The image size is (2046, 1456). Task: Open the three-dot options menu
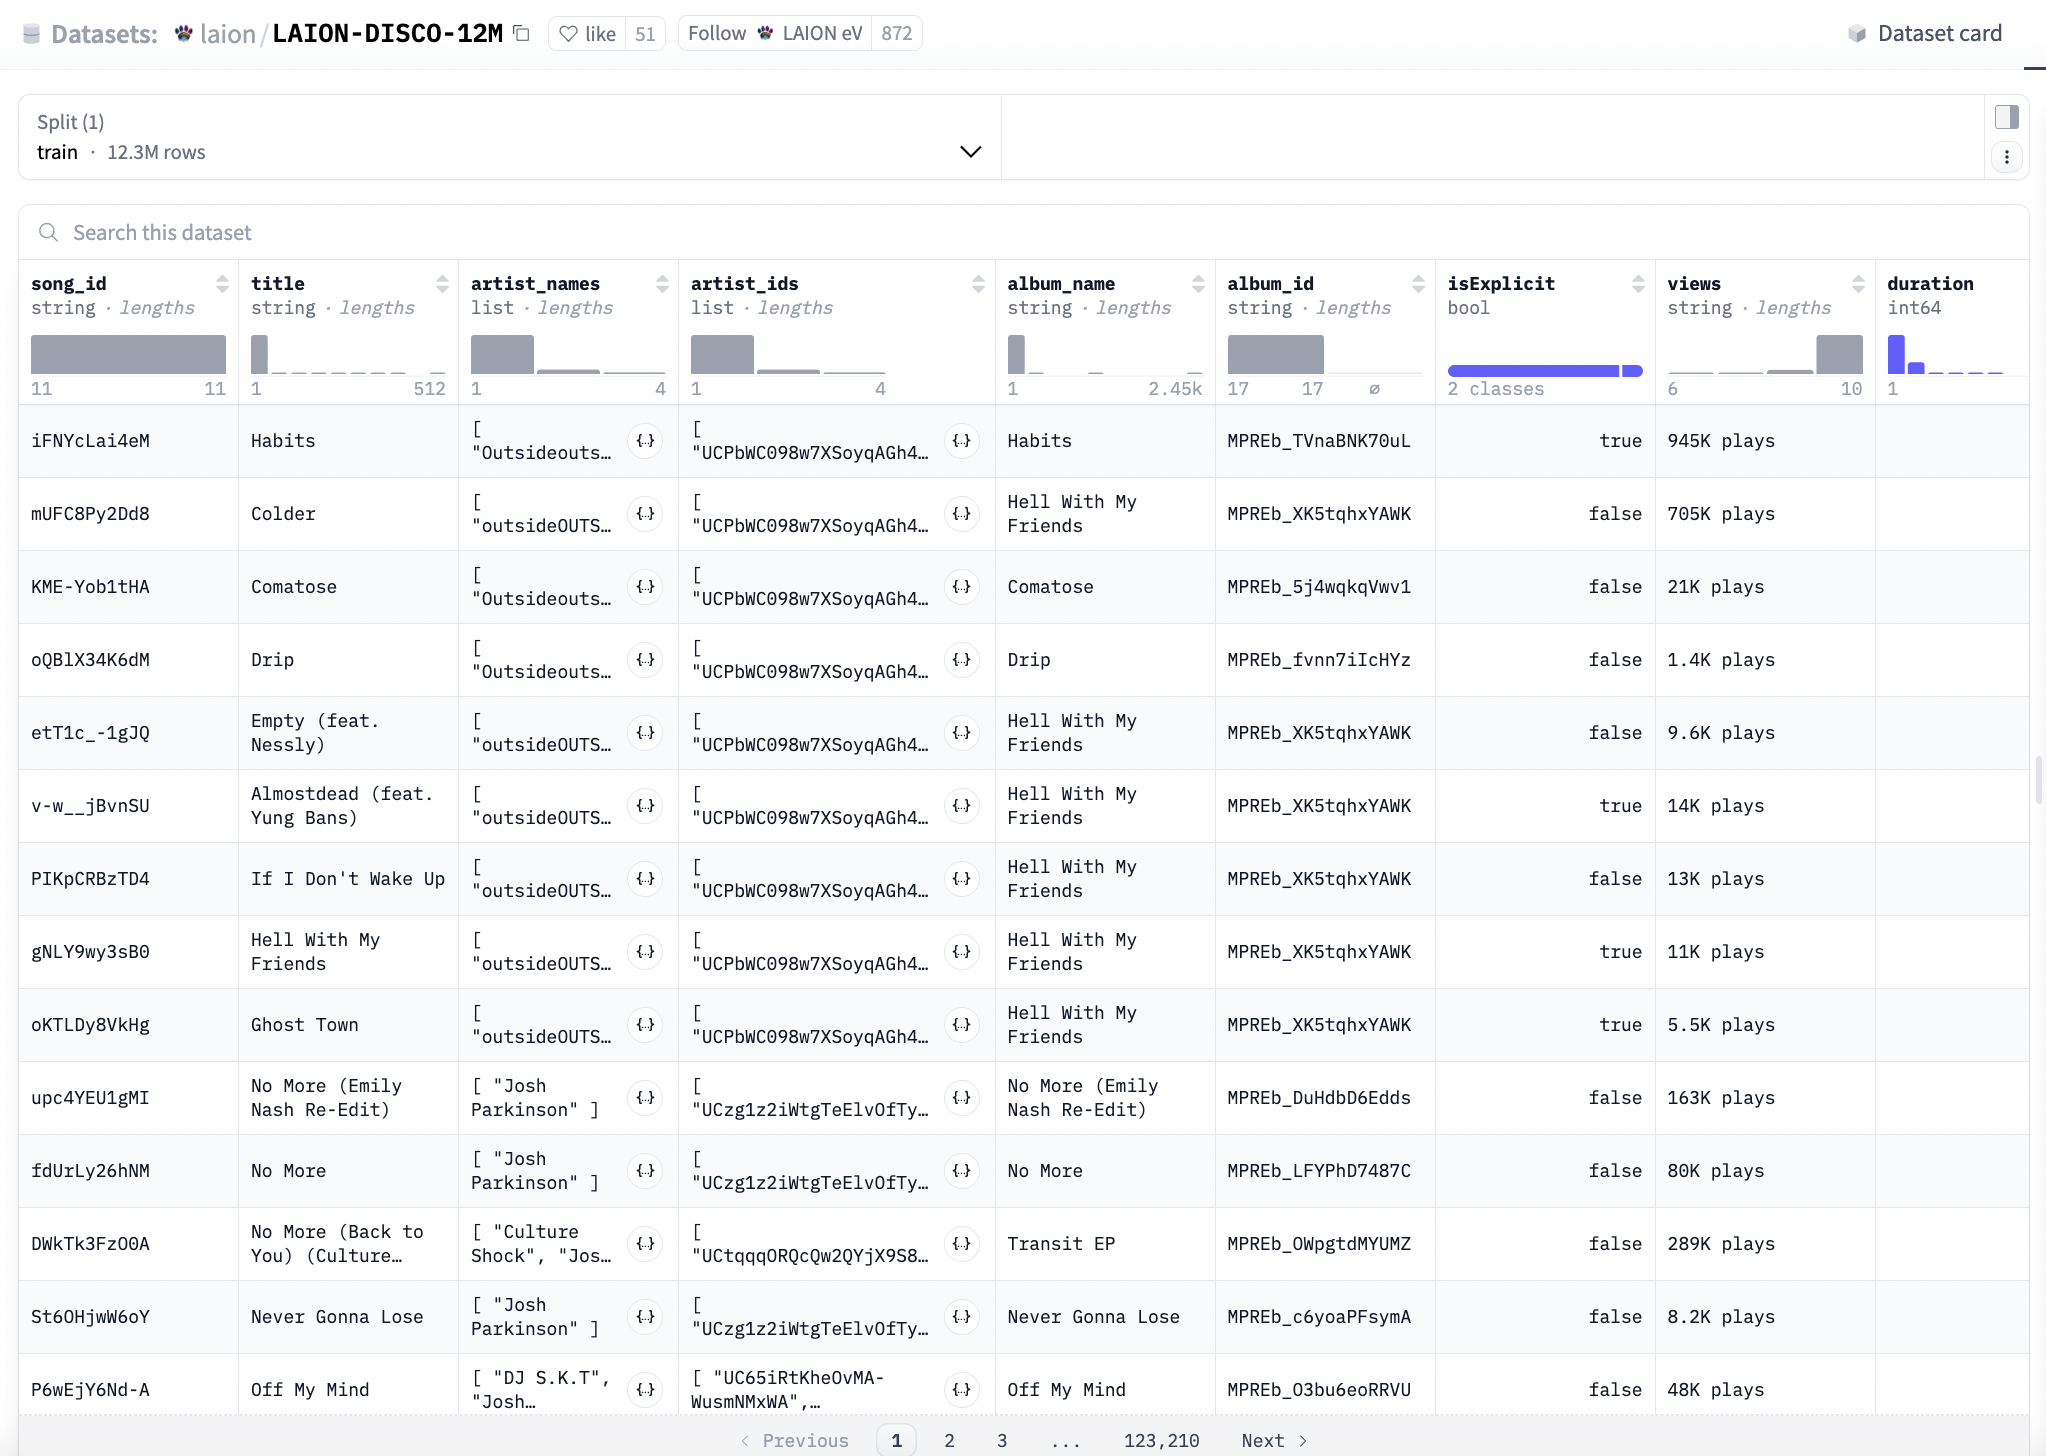[x=2006, y=157]
